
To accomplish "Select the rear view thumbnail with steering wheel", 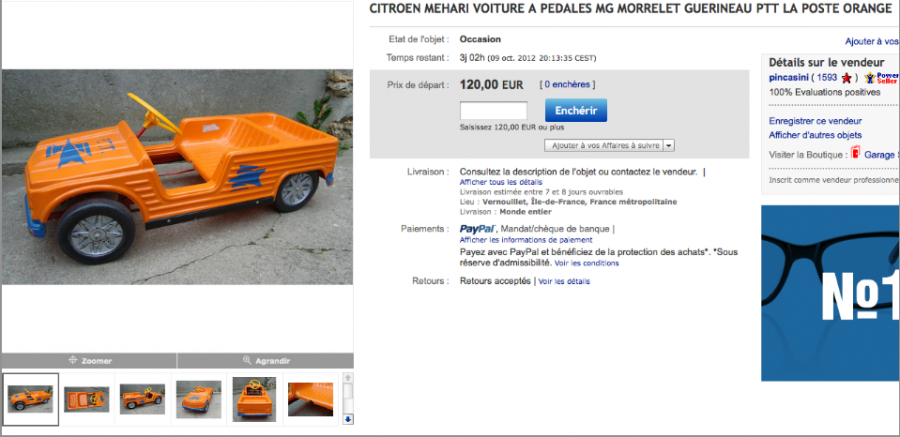I will [x=254, y=399].
